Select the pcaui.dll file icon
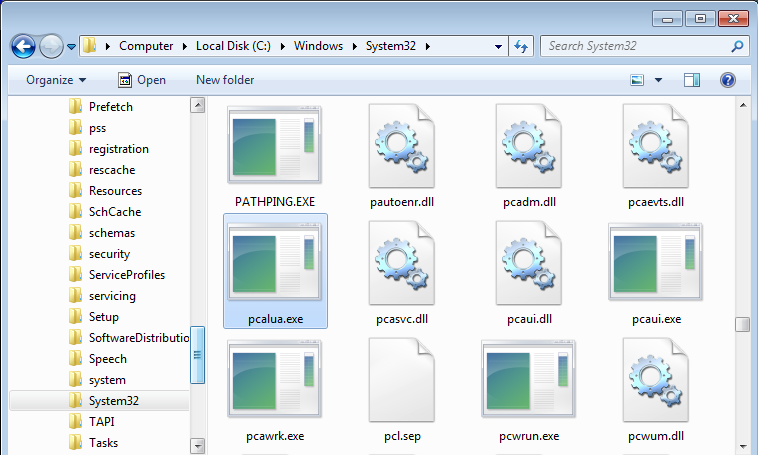This screenshot has width=758, height=455. 529,263
